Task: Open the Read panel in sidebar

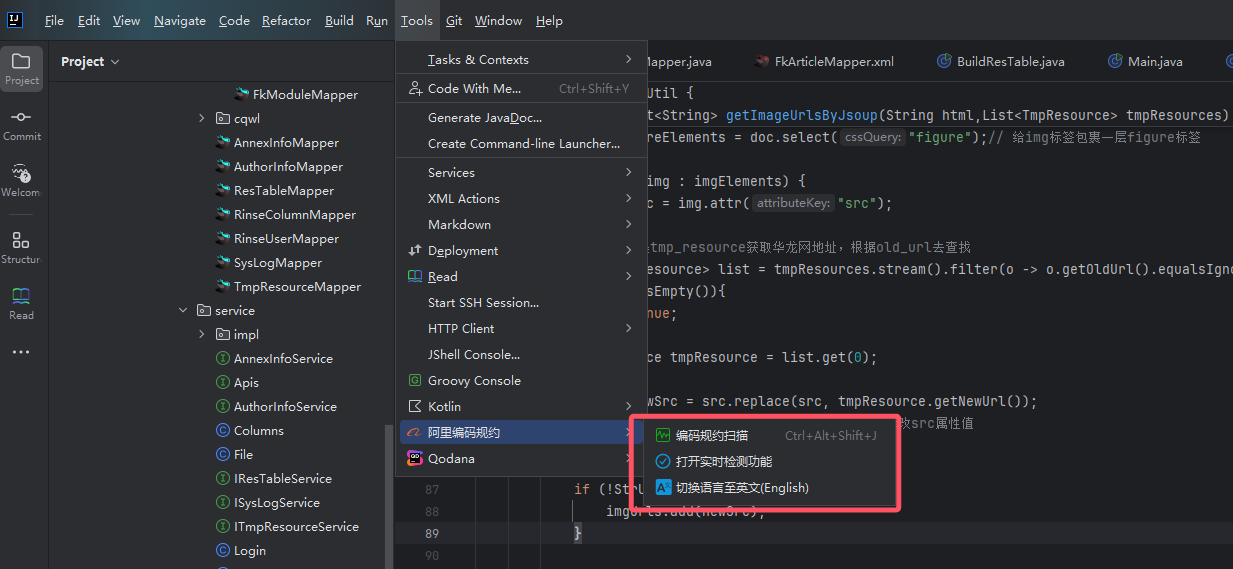Action: tap(21, 303)
